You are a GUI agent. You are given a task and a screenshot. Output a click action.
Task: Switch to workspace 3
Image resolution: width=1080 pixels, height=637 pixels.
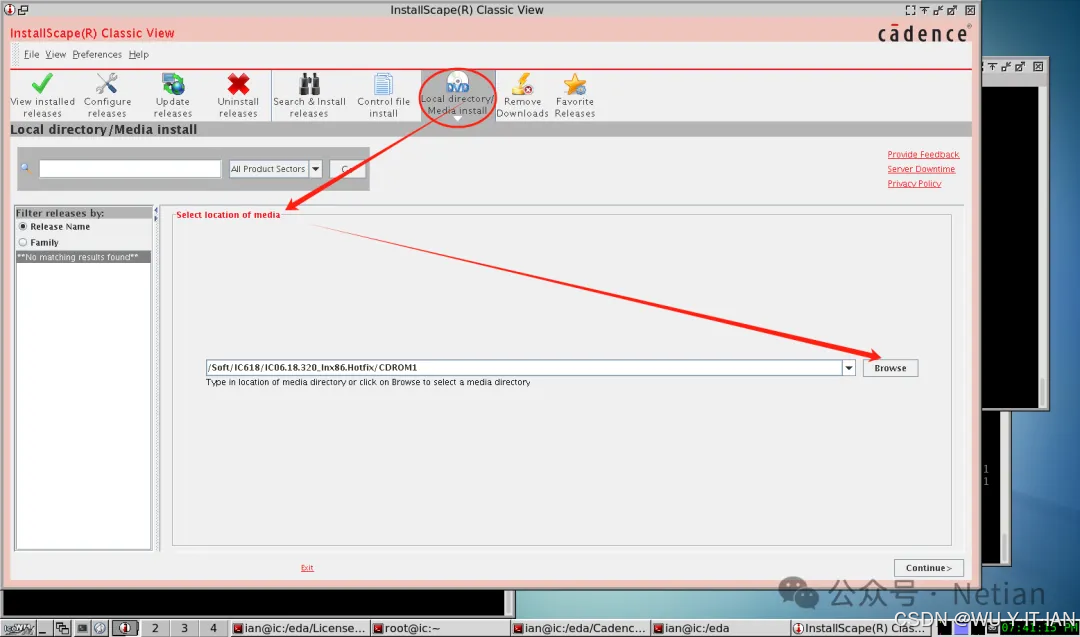coord(184,628)
